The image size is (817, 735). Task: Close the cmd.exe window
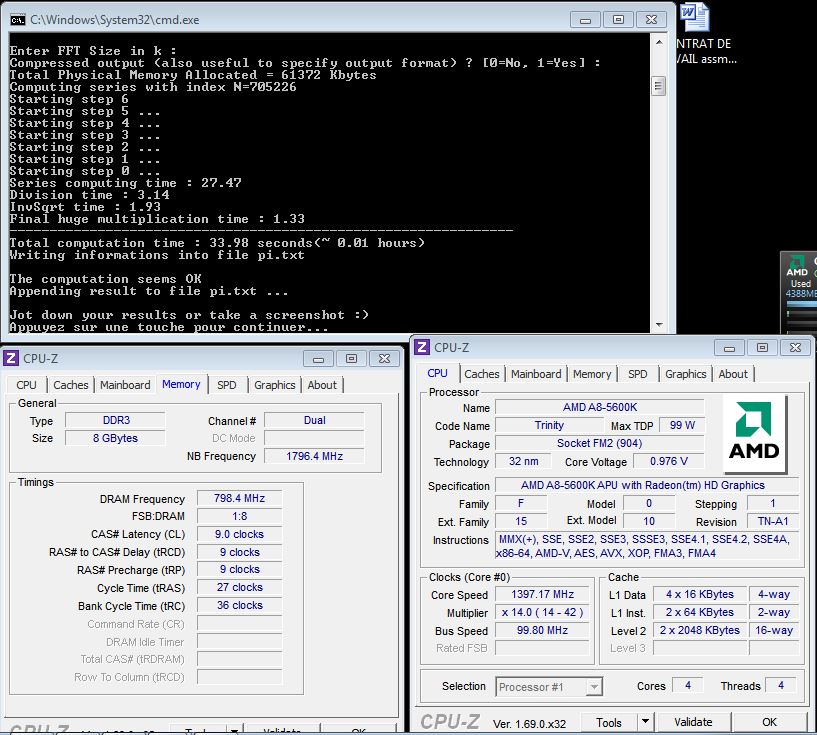[651, 20]
